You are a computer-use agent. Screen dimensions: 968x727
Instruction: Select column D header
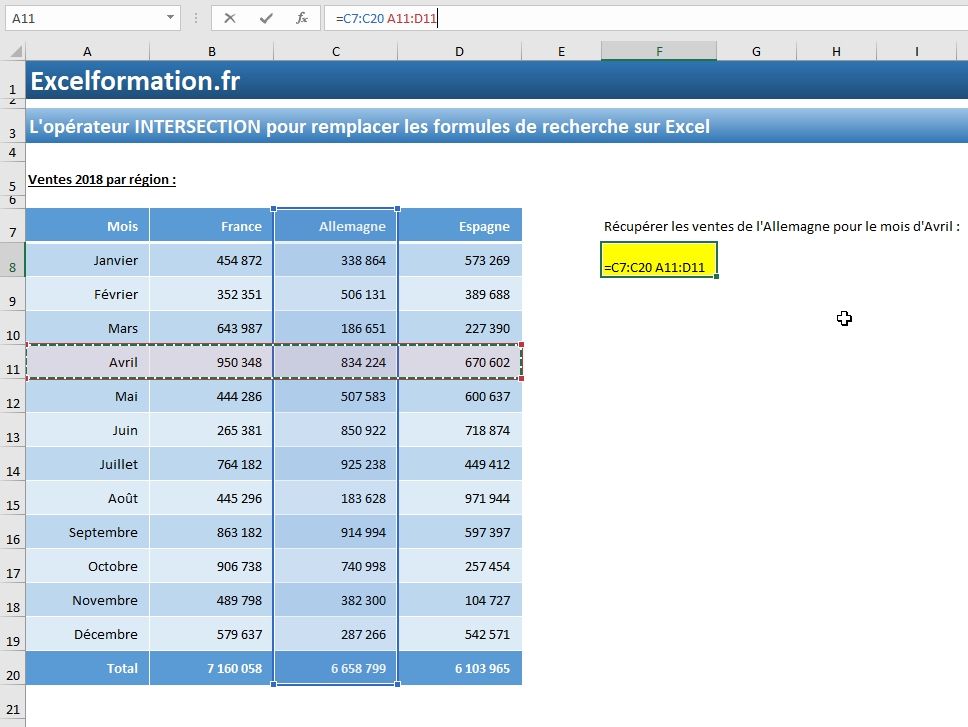pos(459,52)
